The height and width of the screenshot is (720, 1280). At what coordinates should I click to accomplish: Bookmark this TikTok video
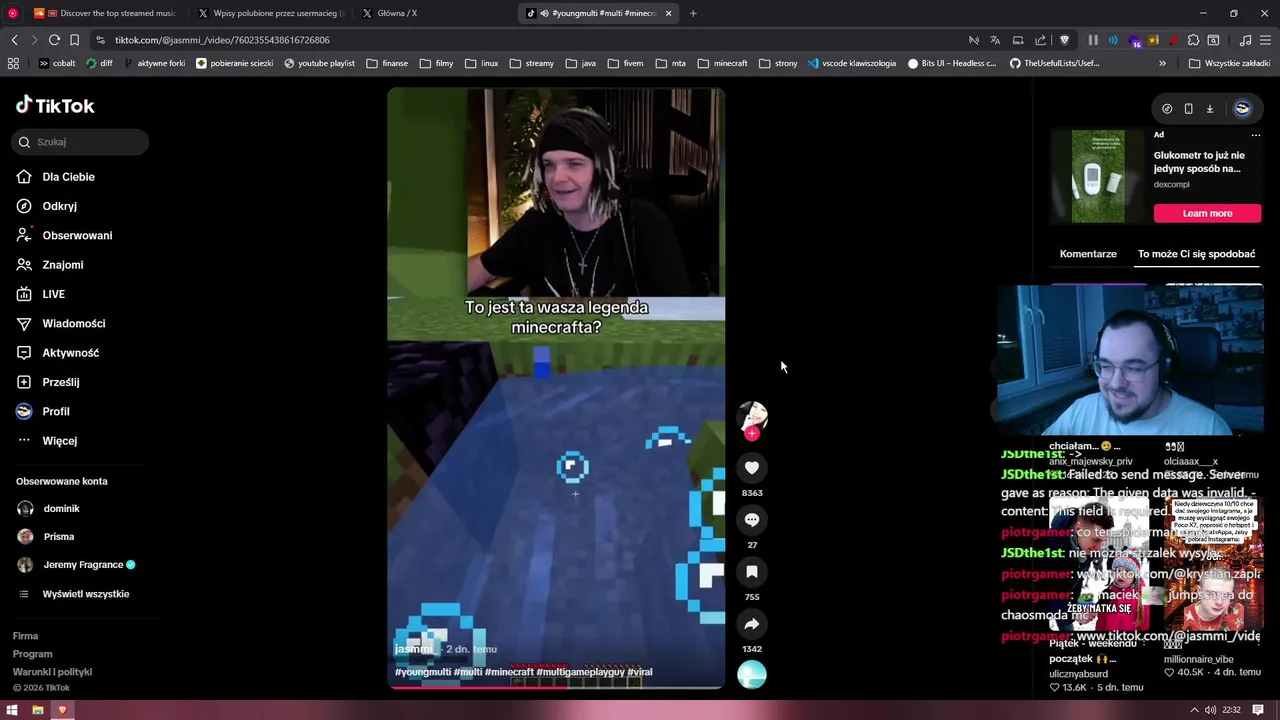click(x=752, y=571)
